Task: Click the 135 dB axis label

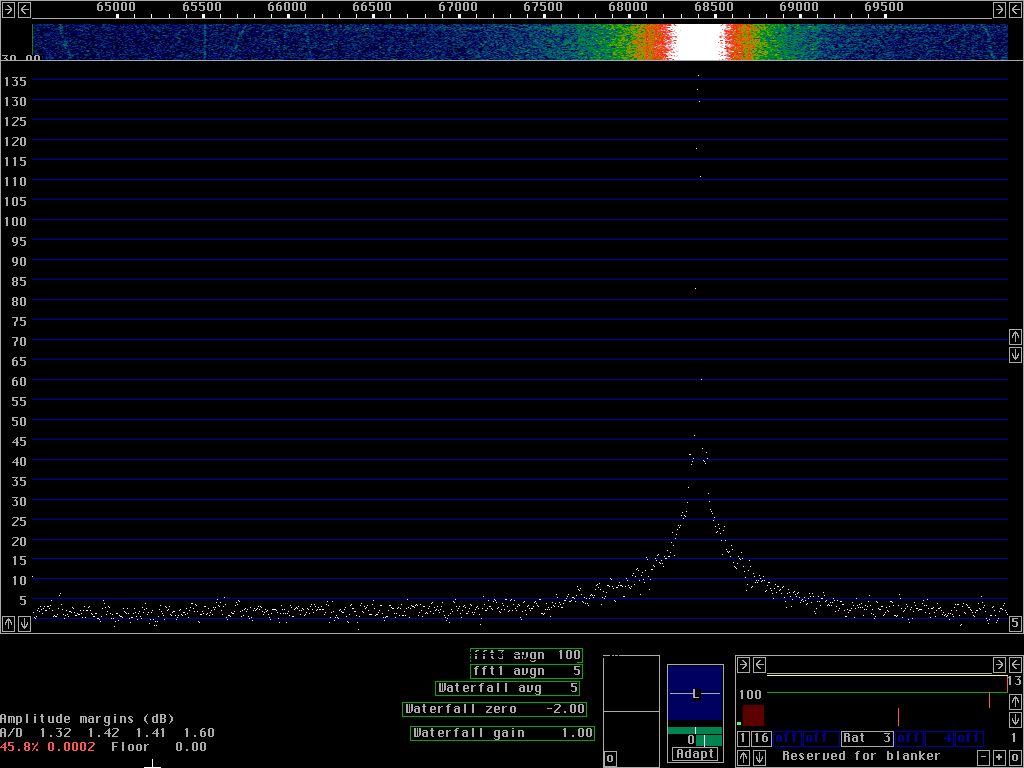Action: point(14,82)
